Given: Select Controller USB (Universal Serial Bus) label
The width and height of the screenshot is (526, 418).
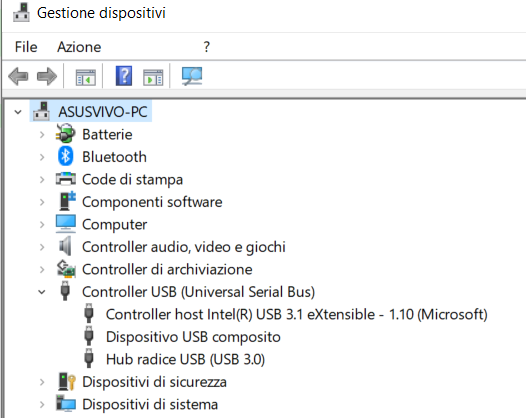Looking at the screenshot, I should (x=199, y=292).
